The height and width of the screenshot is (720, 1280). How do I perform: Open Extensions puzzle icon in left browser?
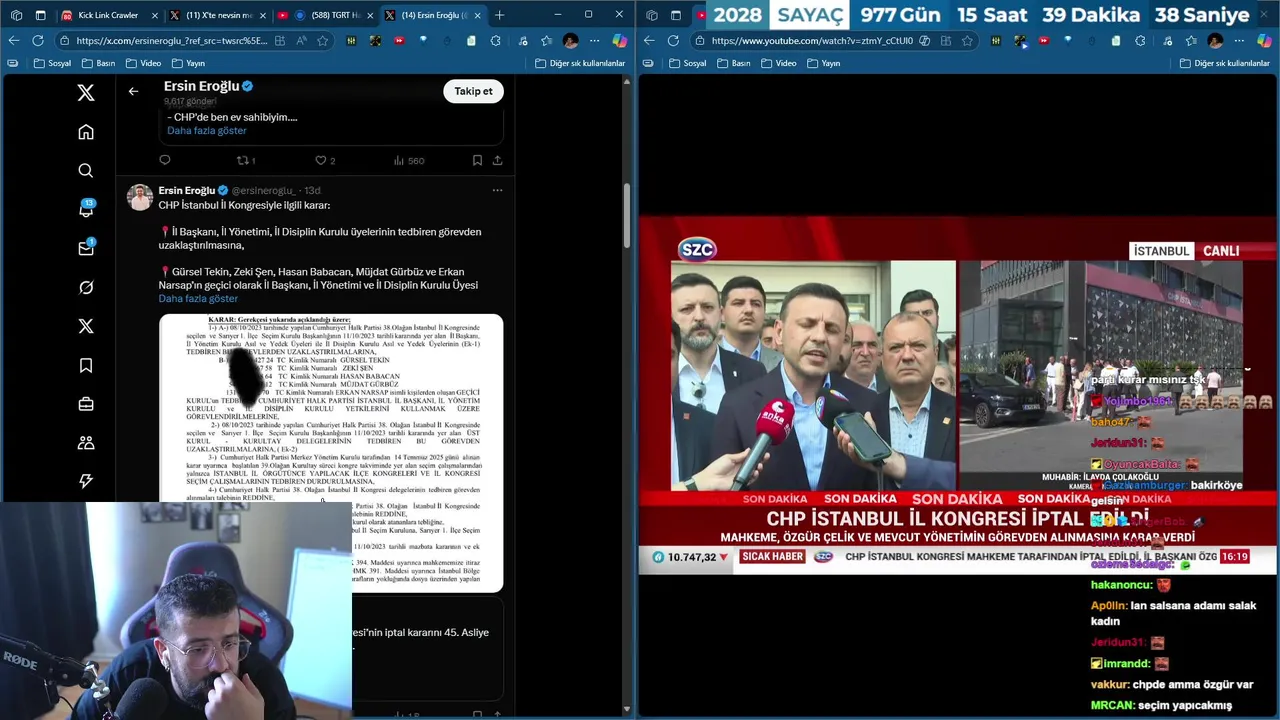coord(496,40)
